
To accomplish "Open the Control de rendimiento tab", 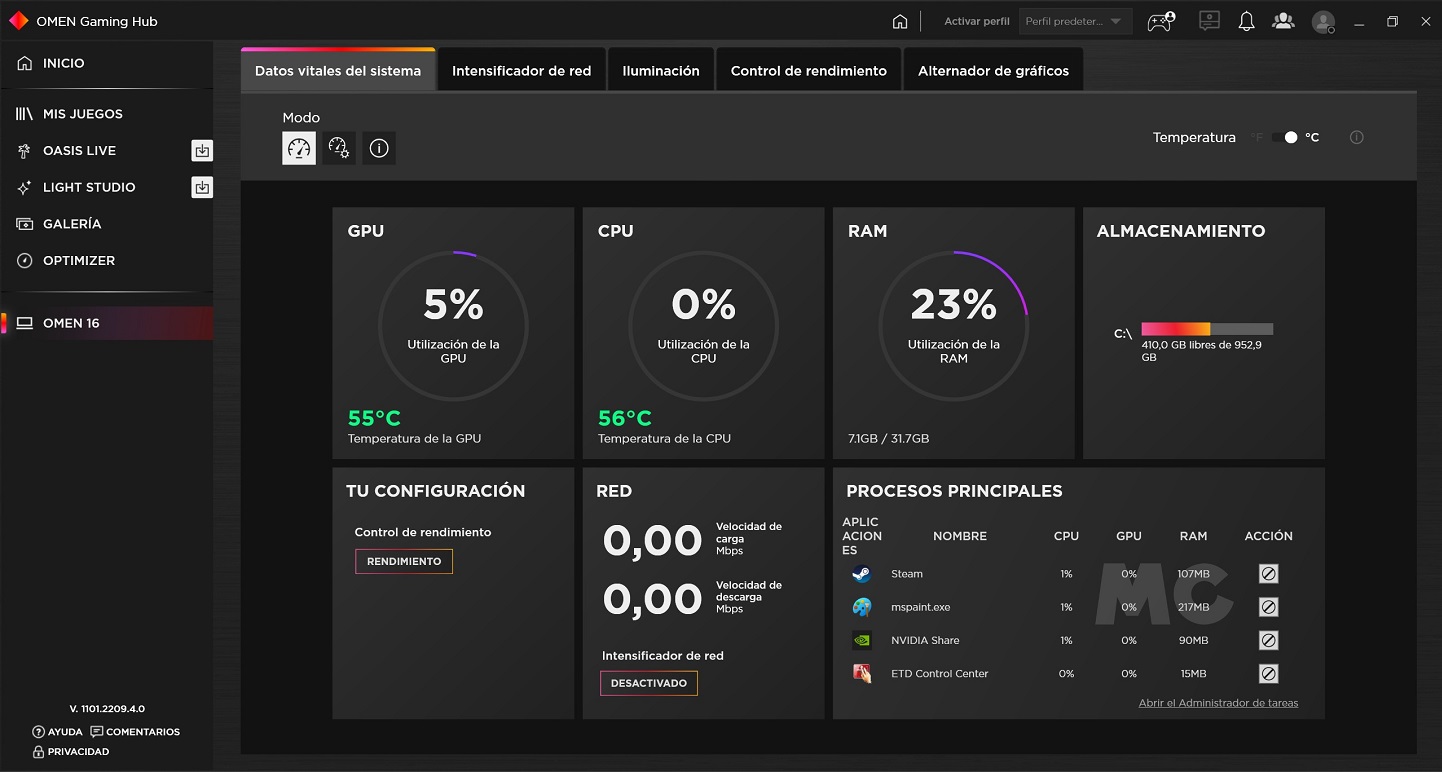I will 808,71.
